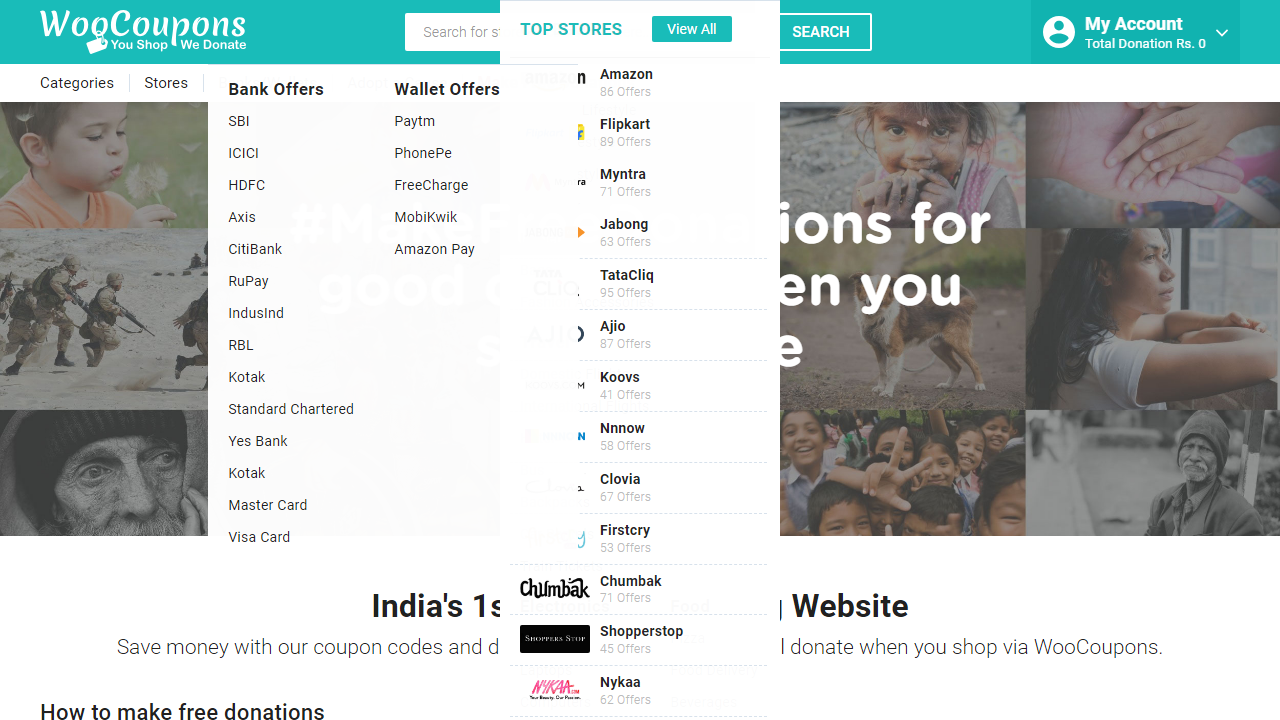Open the Firstcry store entry
The image size is (1280, 720).
pyautogui.click(x=625, y=530)
